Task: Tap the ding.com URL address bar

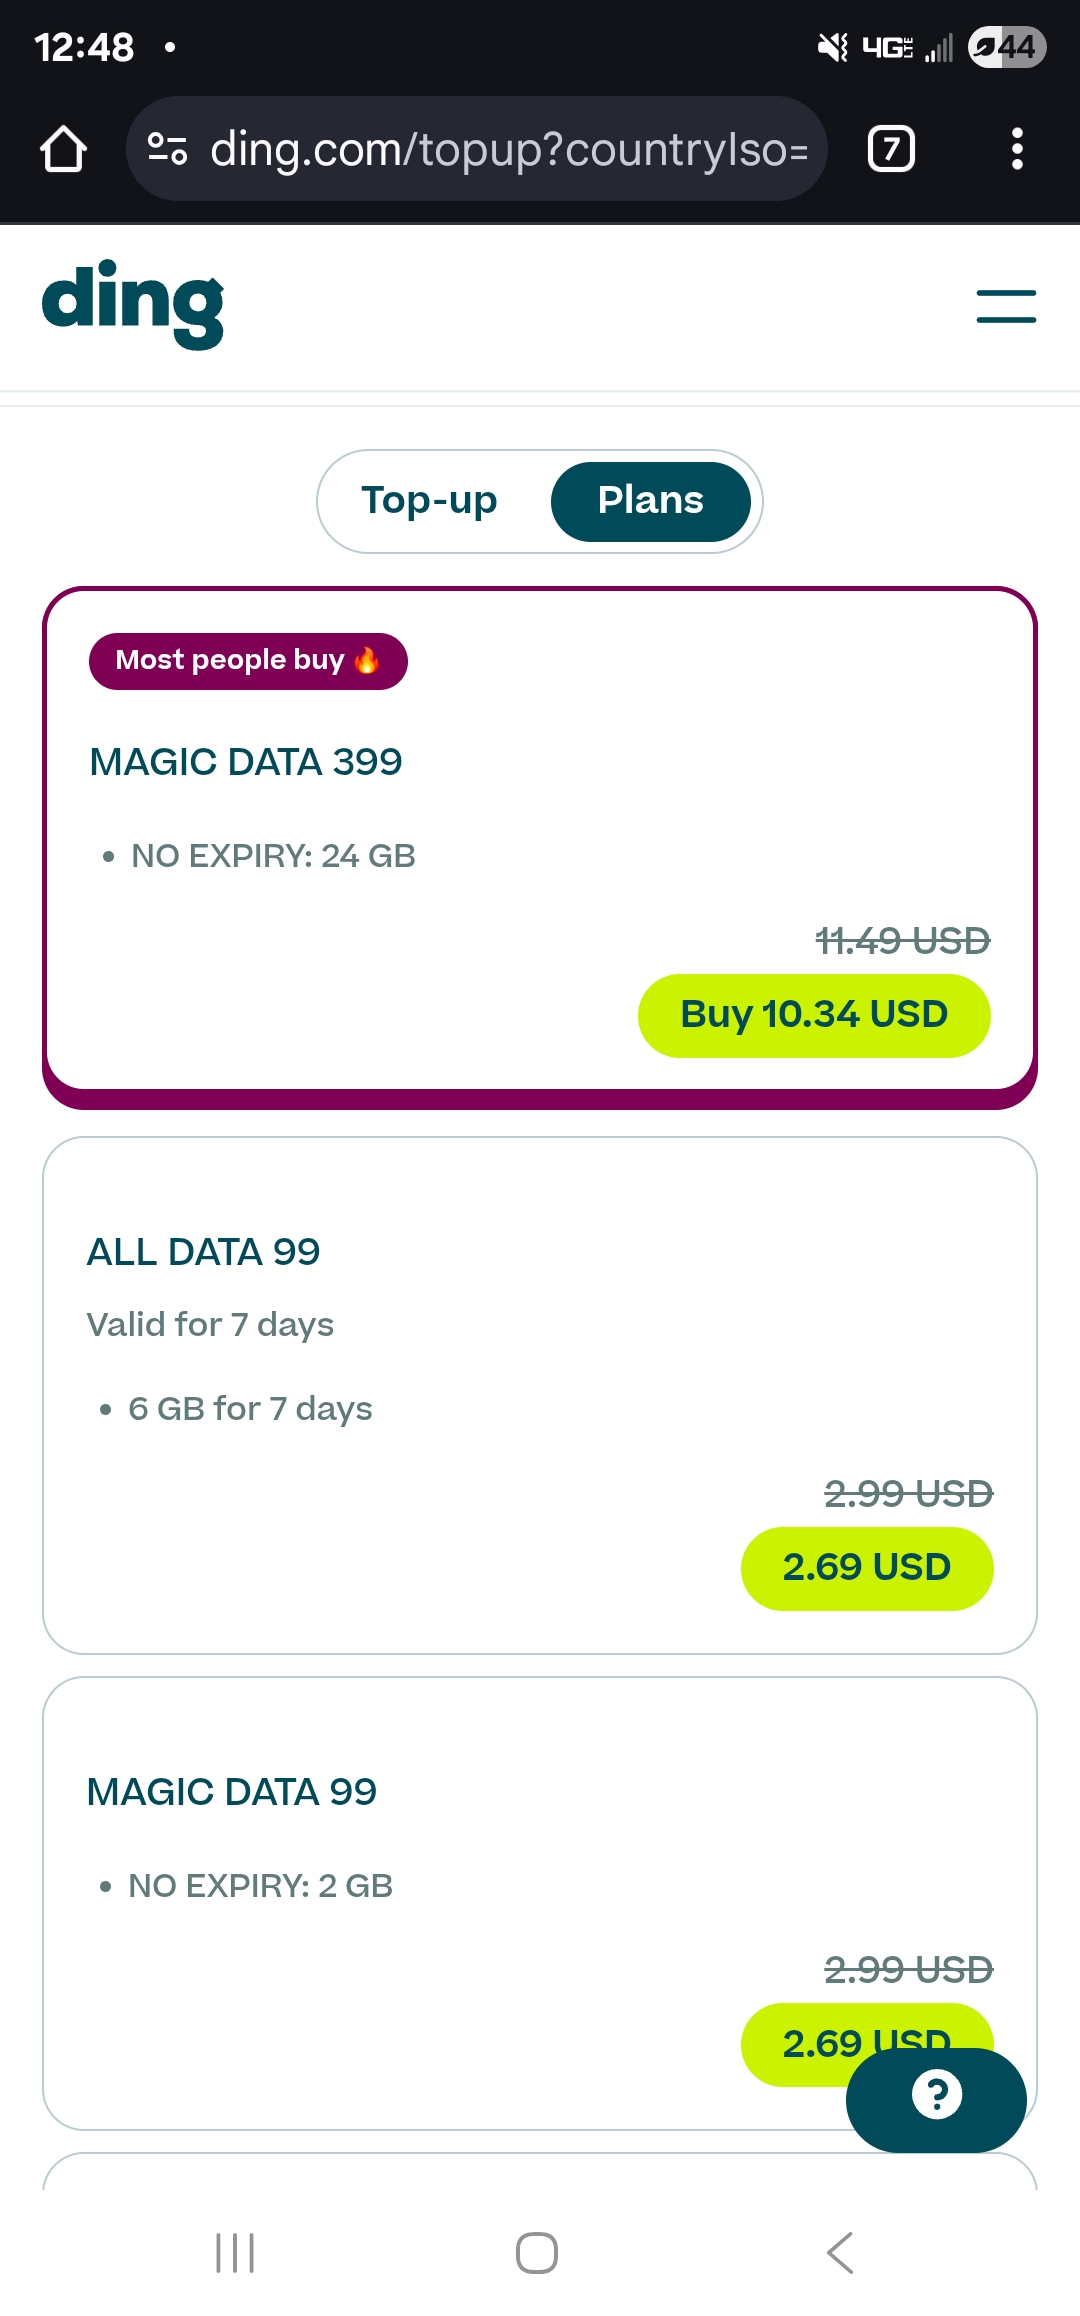Action: click(x=508, y=149)
